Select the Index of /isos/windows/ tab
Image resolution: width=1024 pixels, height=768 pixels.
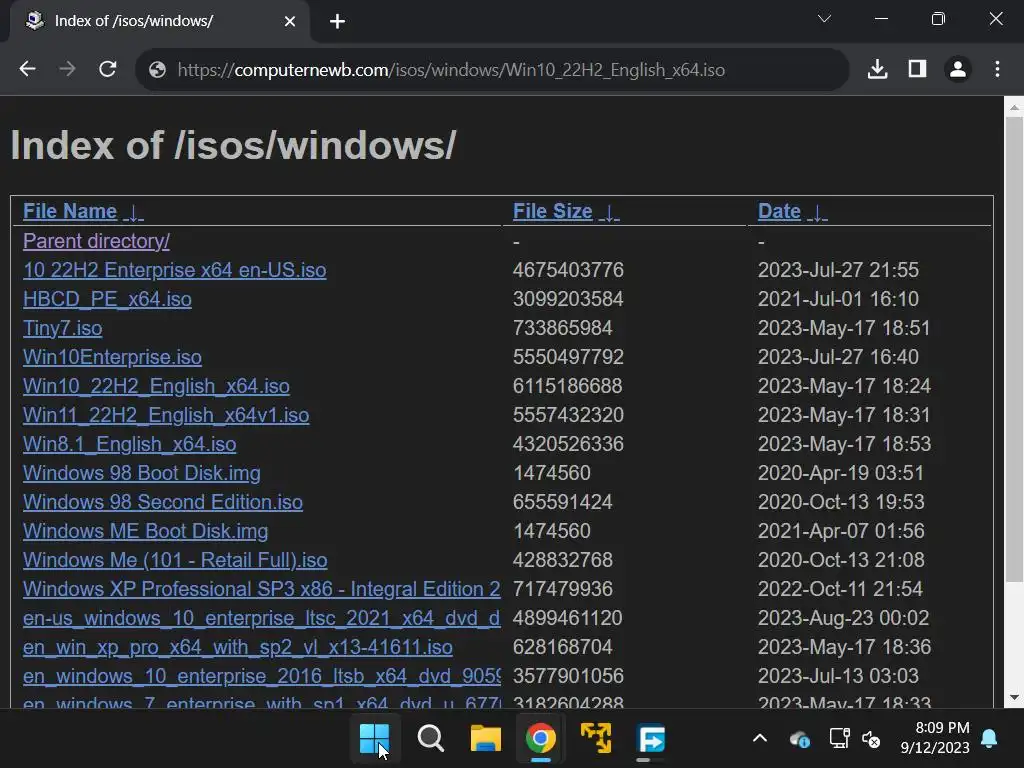click(160, 22)
